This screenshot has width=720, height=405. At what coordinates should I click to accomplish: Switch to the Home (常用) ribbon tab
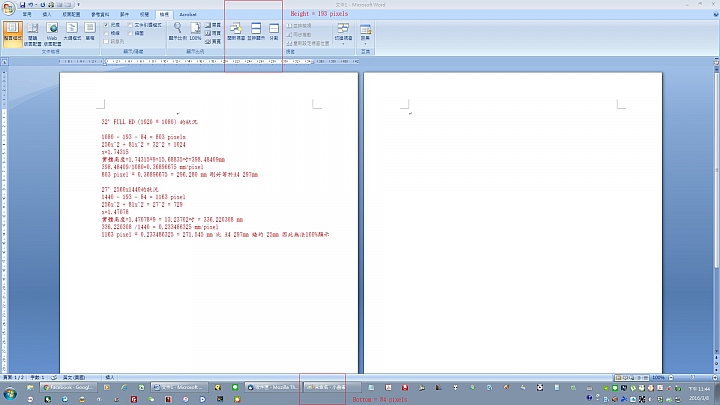point(27,15)
